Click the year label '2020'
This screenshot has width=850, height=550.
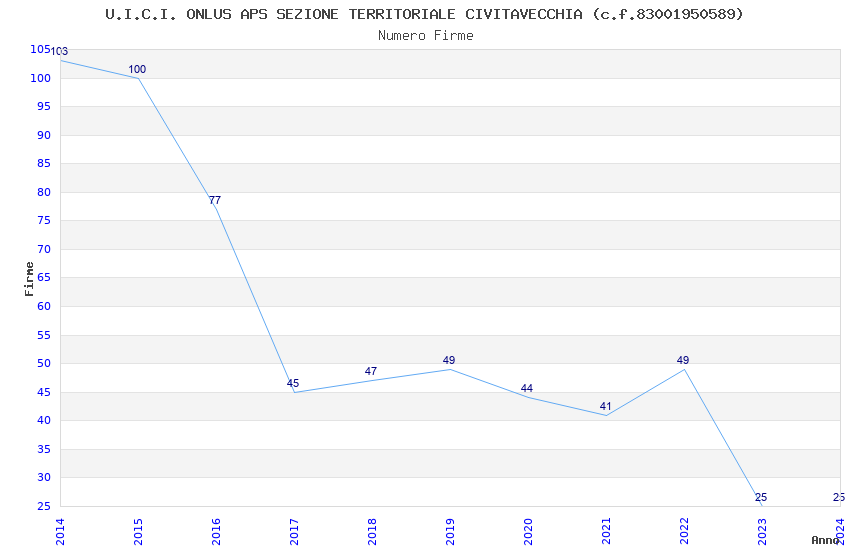point(529,532)
